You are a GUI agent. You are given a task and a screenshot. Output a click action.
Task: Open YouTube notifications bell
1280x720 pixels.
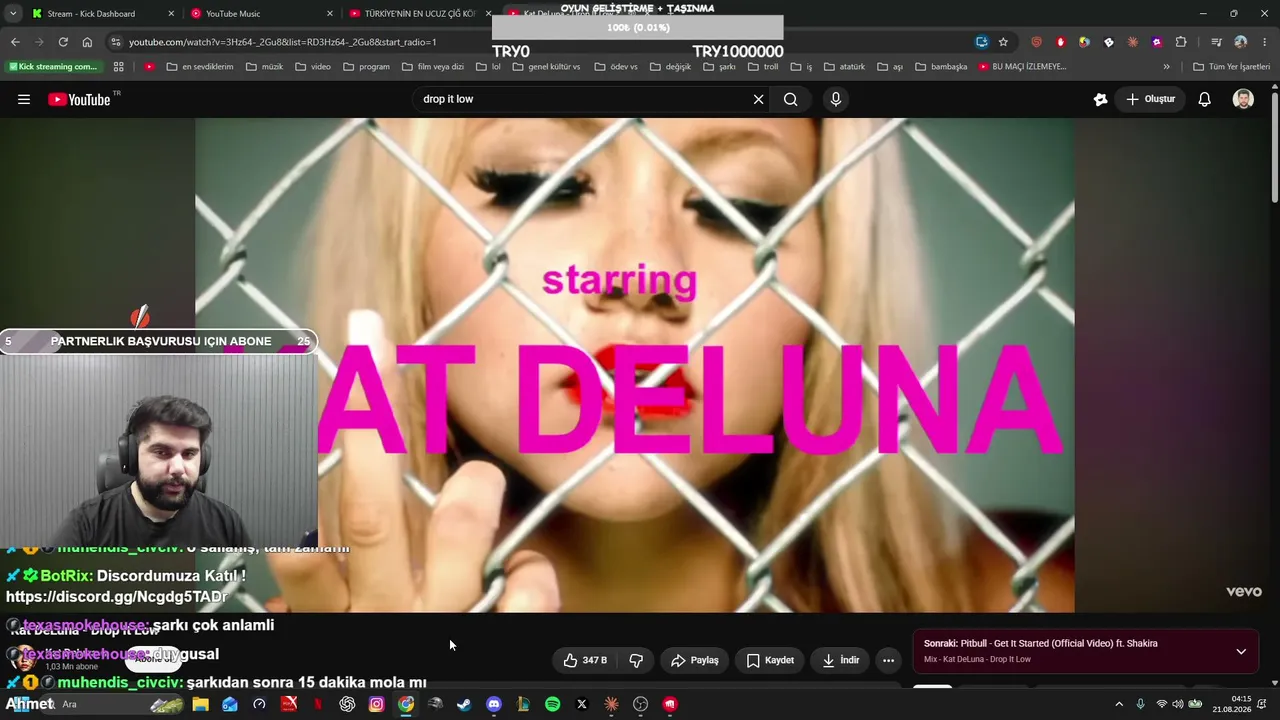pos(1205,99)
